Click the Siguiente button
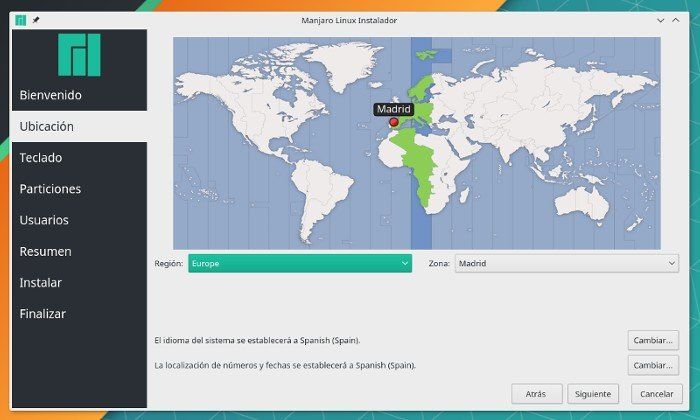This screenshot has width=700, height=420. 593,394
